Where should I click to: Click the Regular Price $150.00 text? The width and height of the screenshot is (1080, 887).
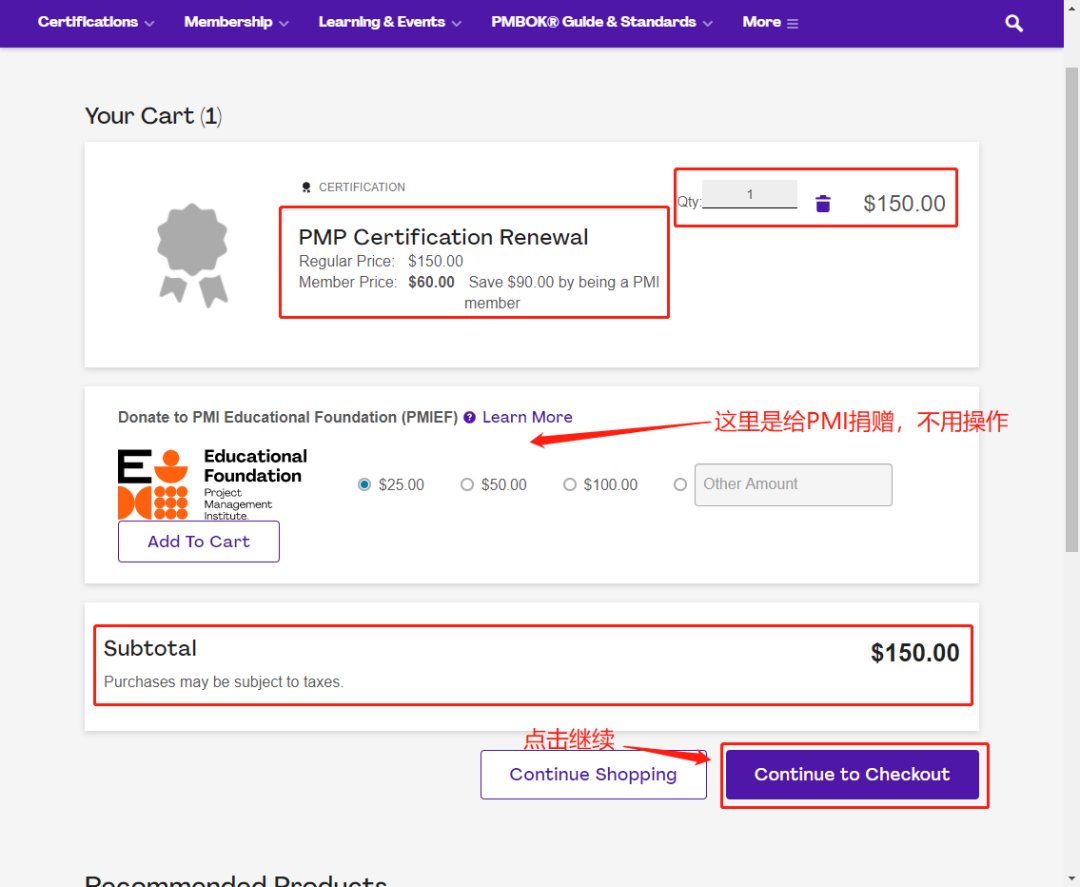(x=381, y=262)
